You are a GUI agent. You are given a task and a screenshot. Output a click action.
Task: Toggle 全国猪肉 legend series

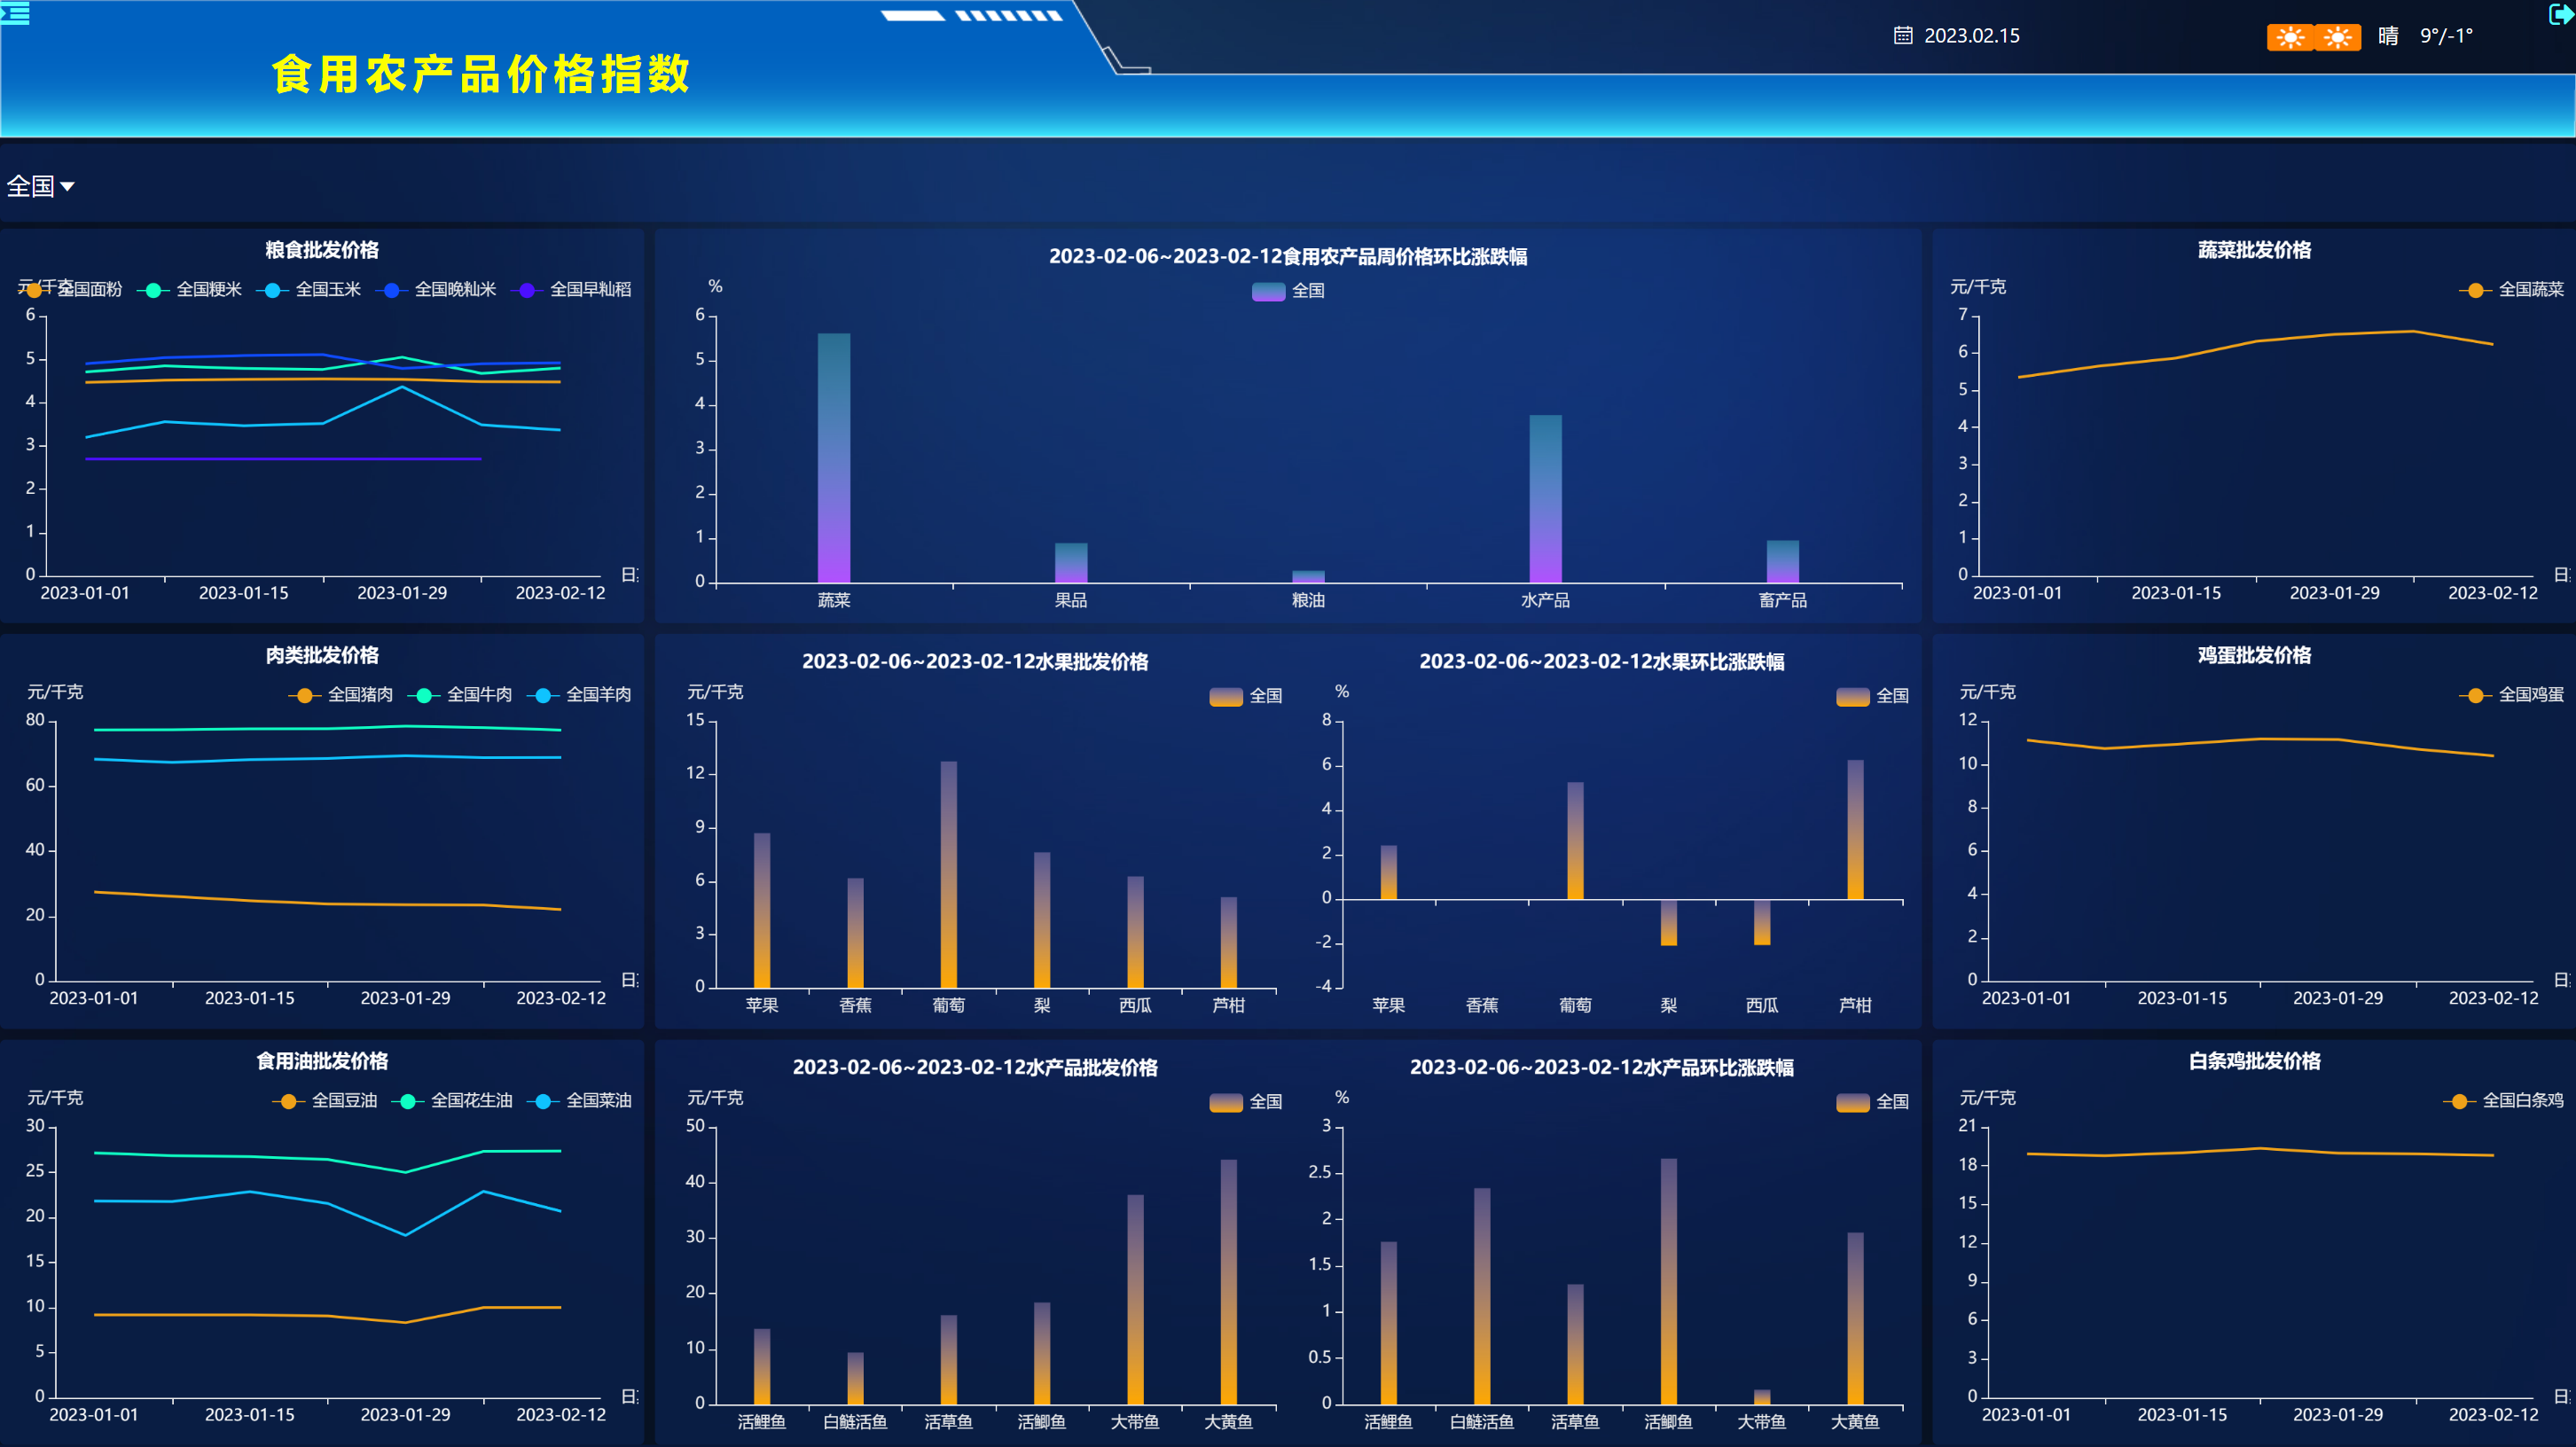[x=340, y=694]
